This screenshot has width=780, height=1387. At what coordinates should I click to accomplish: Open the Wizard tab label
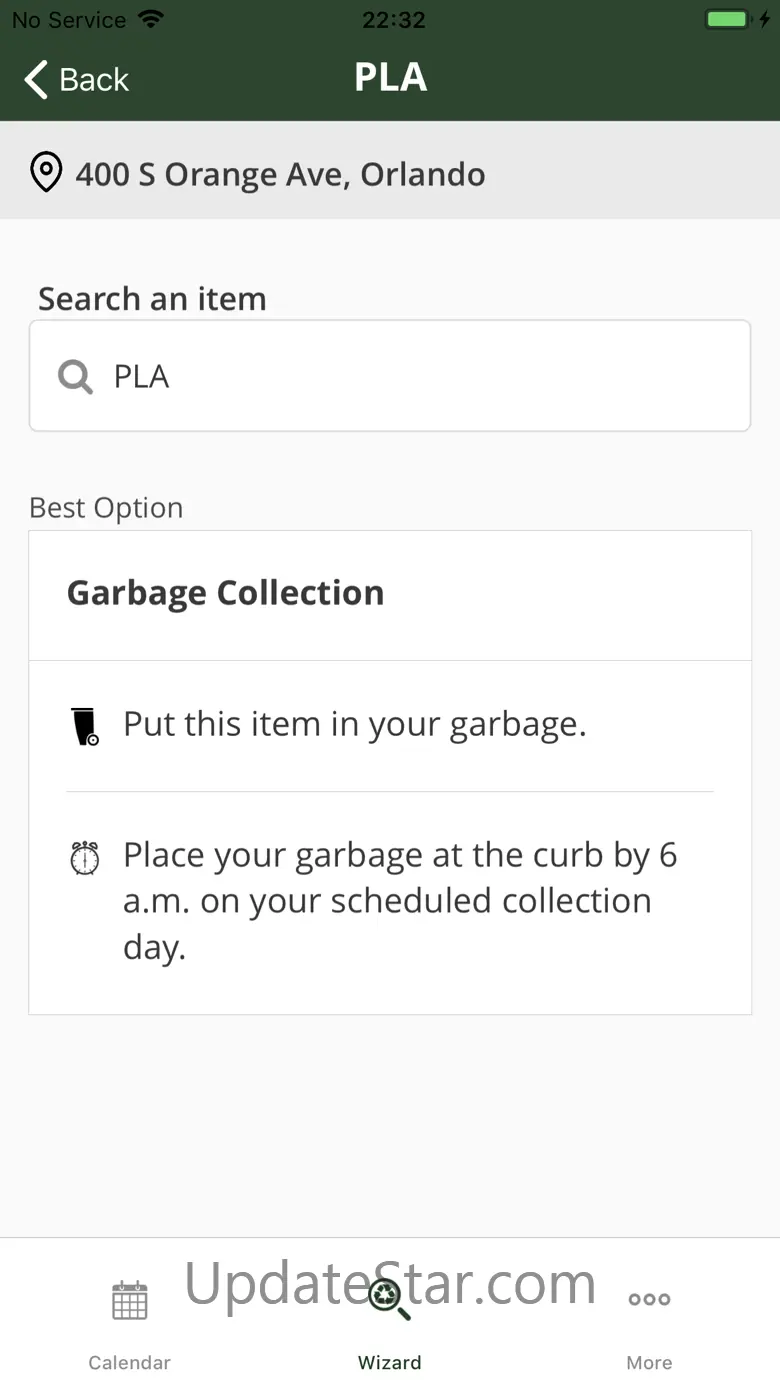[x=389, y=1362]
